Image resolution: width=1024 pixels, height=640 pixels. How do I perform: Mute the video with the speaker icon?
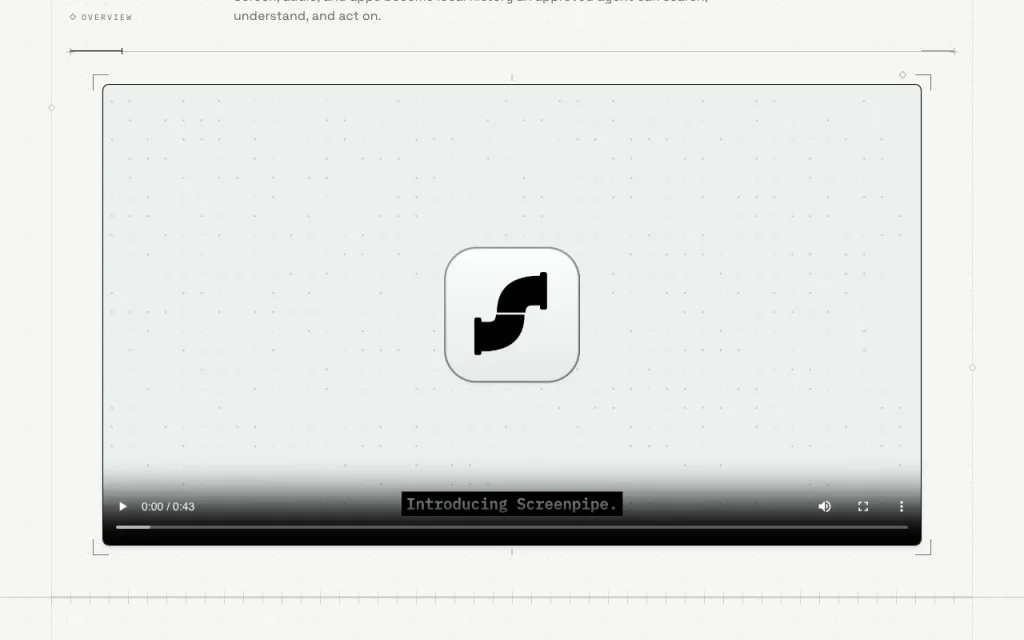click(825, 506)
